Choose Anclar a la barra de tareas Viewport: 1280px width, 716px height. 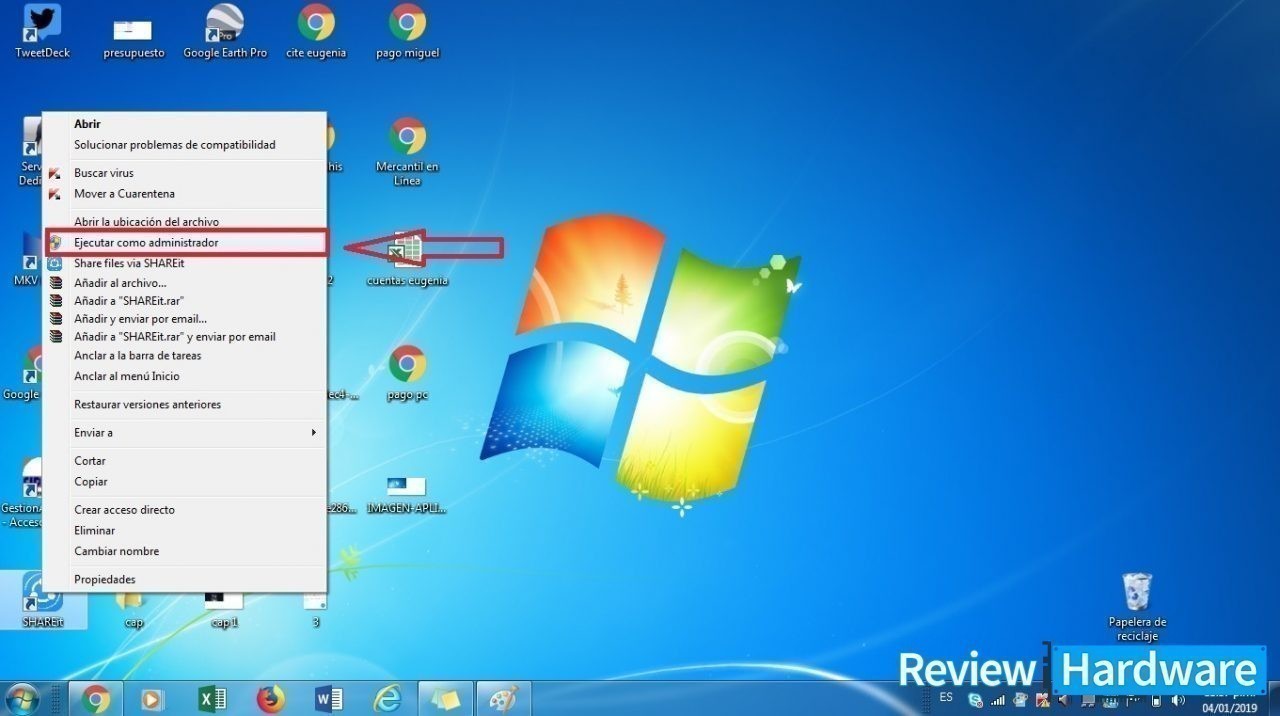[x=186, y=356]
